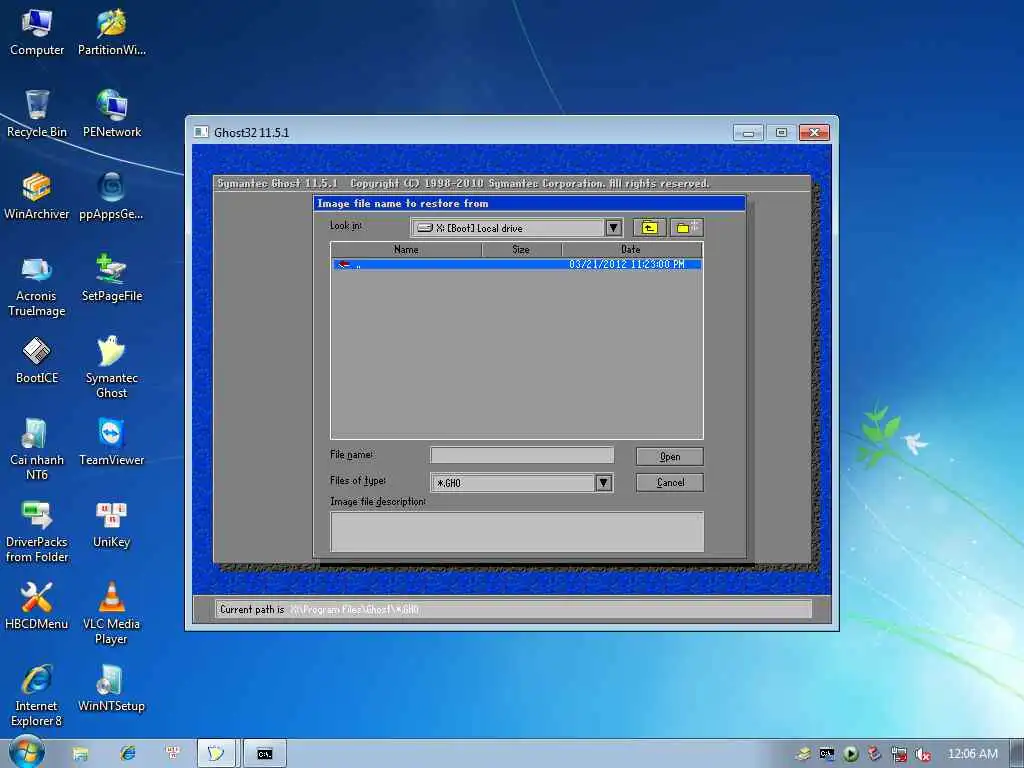
Task: Focus the File name input field
Action: pyautogui.click(x=522, y=455)
